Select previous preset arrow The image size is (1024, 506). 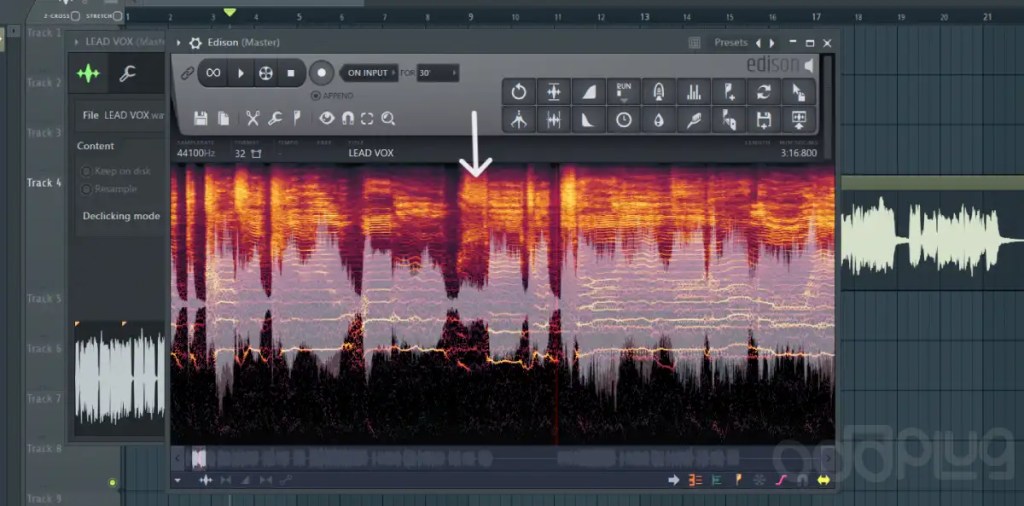coord(758,43)
